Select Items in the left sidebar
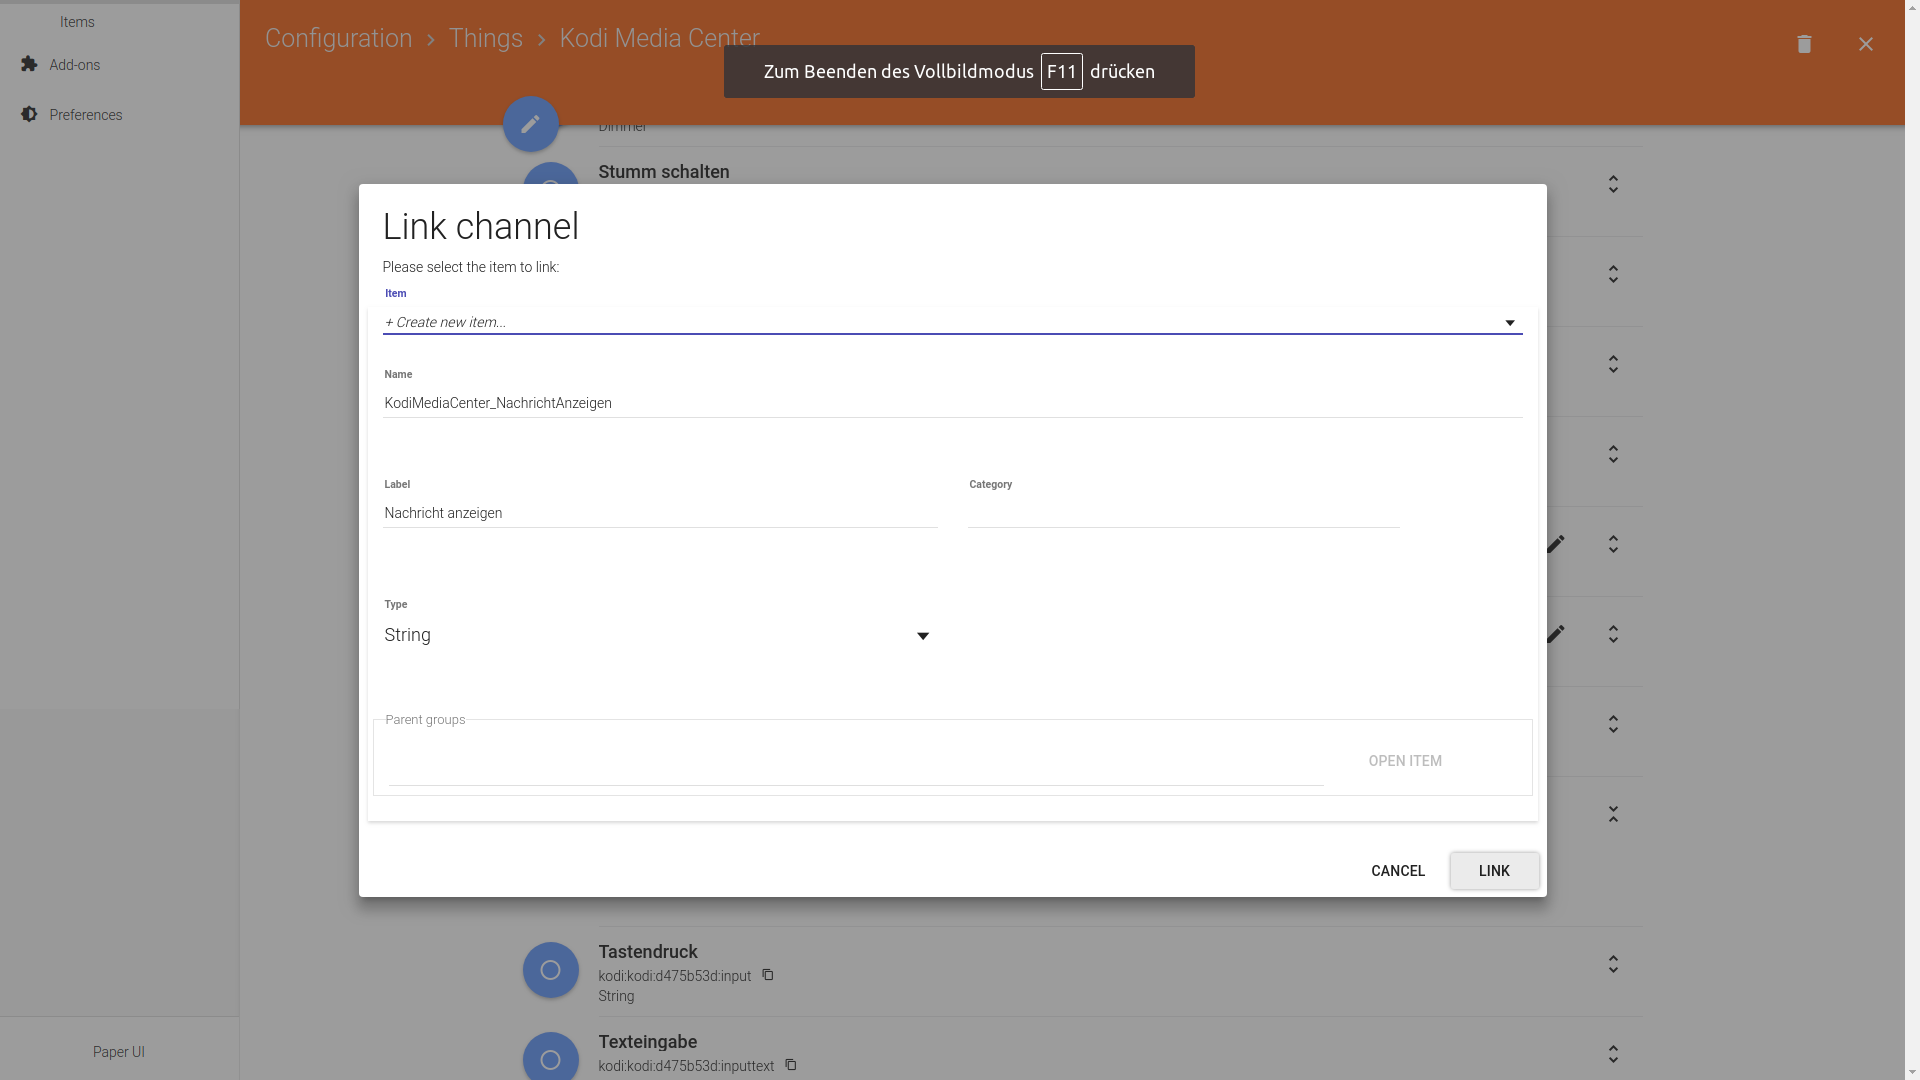This screenshot has height=1080, width=1920. click(77, 21)
